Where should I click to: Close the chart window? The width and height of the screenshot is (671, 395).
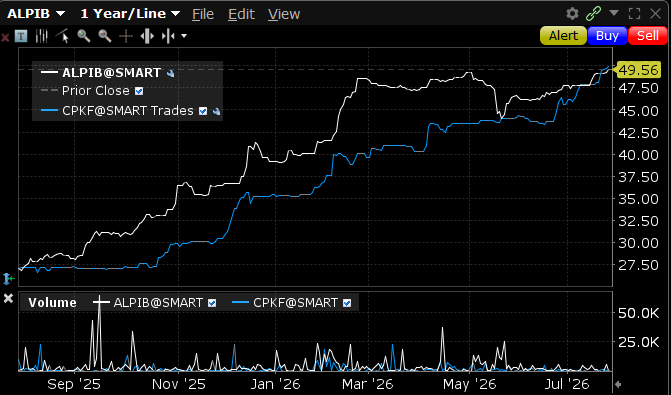(656, 14)
